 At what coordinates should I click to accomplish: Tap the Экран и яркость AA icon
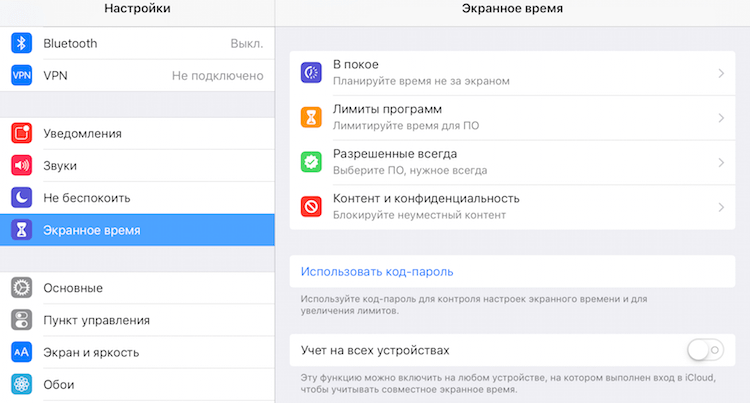[22, 352]
